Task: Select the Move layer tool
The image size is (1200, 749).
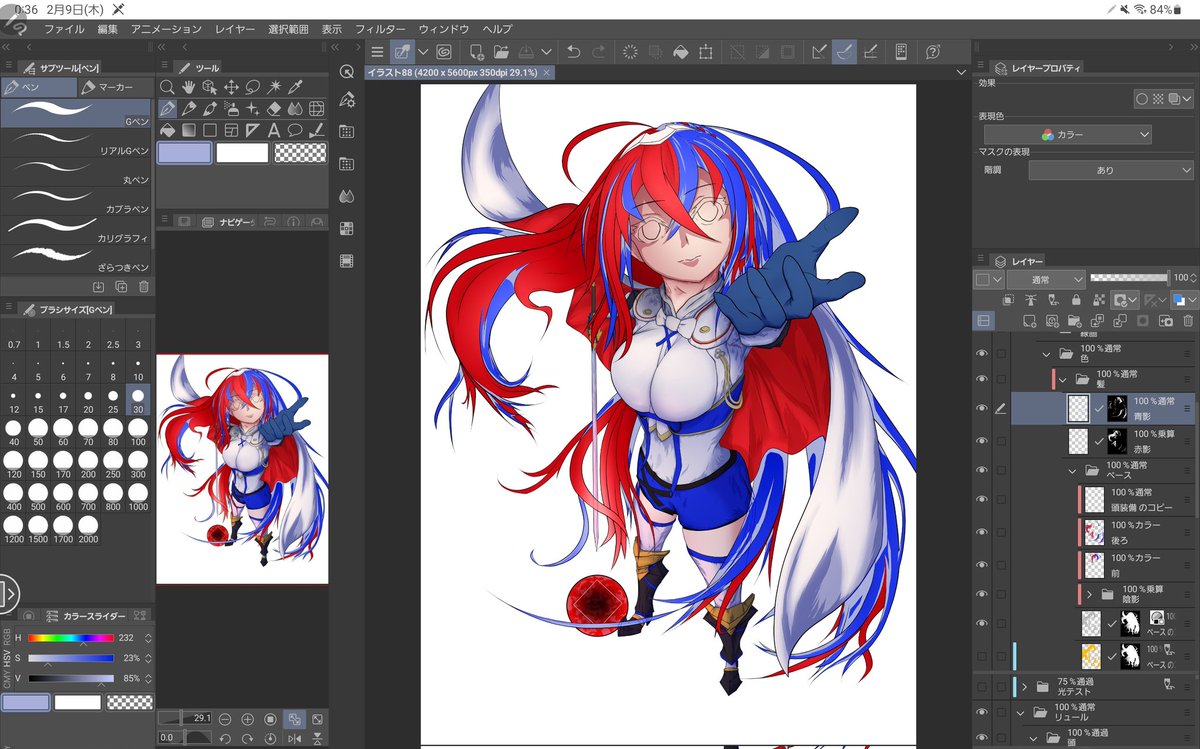Action: point(231,88)
